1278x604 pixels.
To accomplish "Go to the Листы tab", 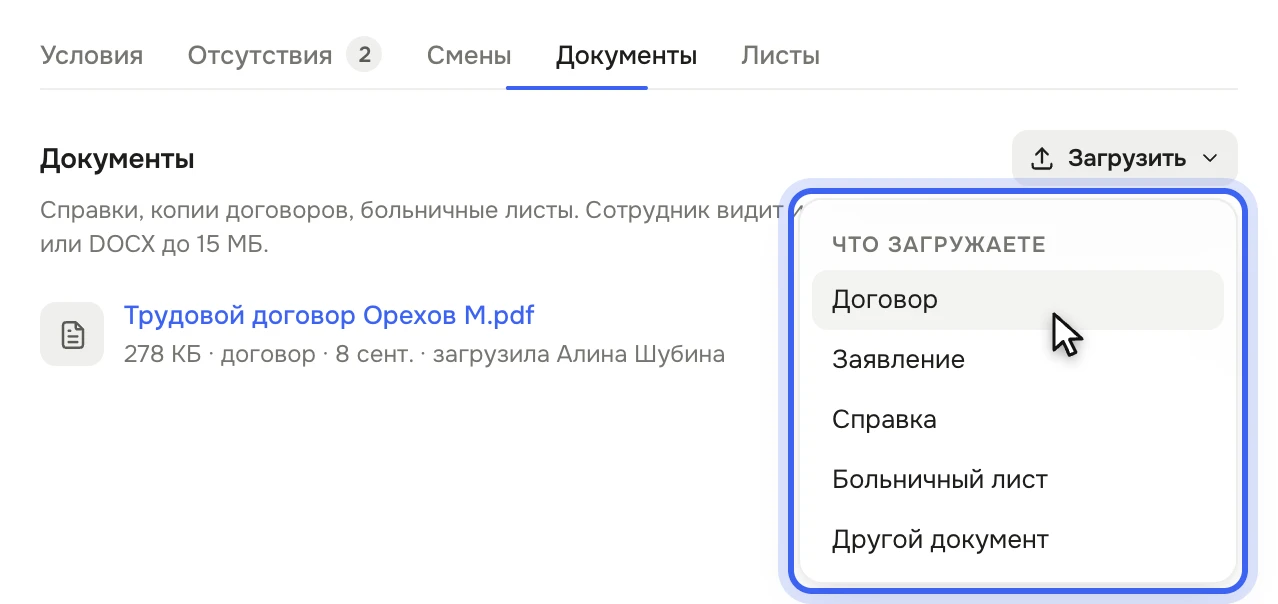I will point(781,55).
